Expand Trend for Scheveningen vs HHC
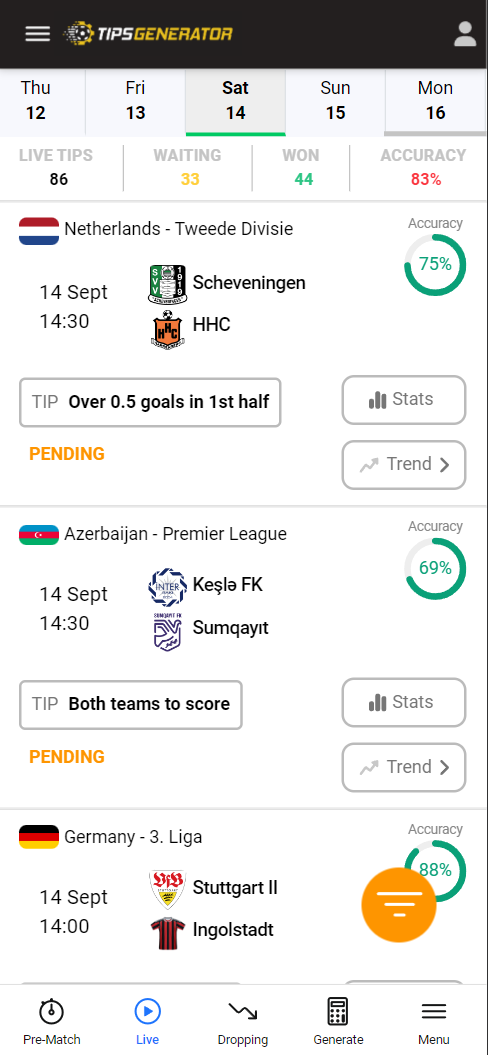Viewport: 488px width, 1055px height. click(404, 465)
